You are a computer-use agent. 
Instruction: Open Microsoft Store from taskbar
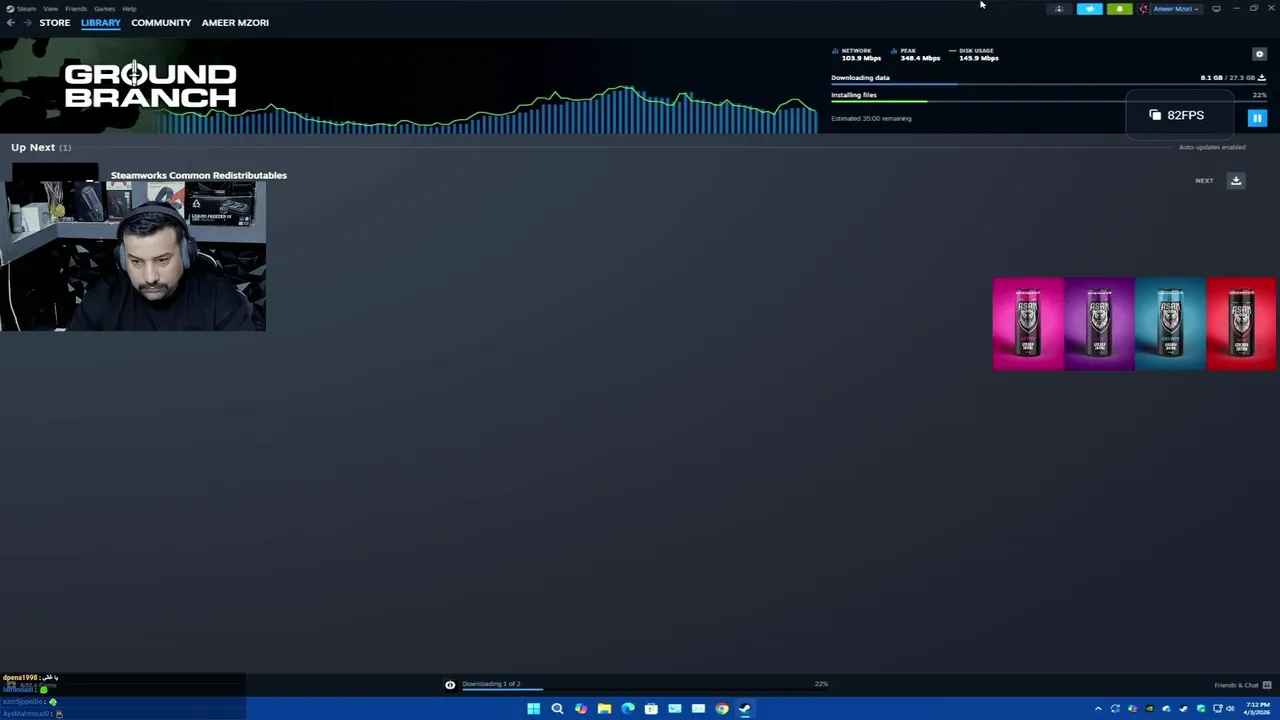click(x=651, y=709)
